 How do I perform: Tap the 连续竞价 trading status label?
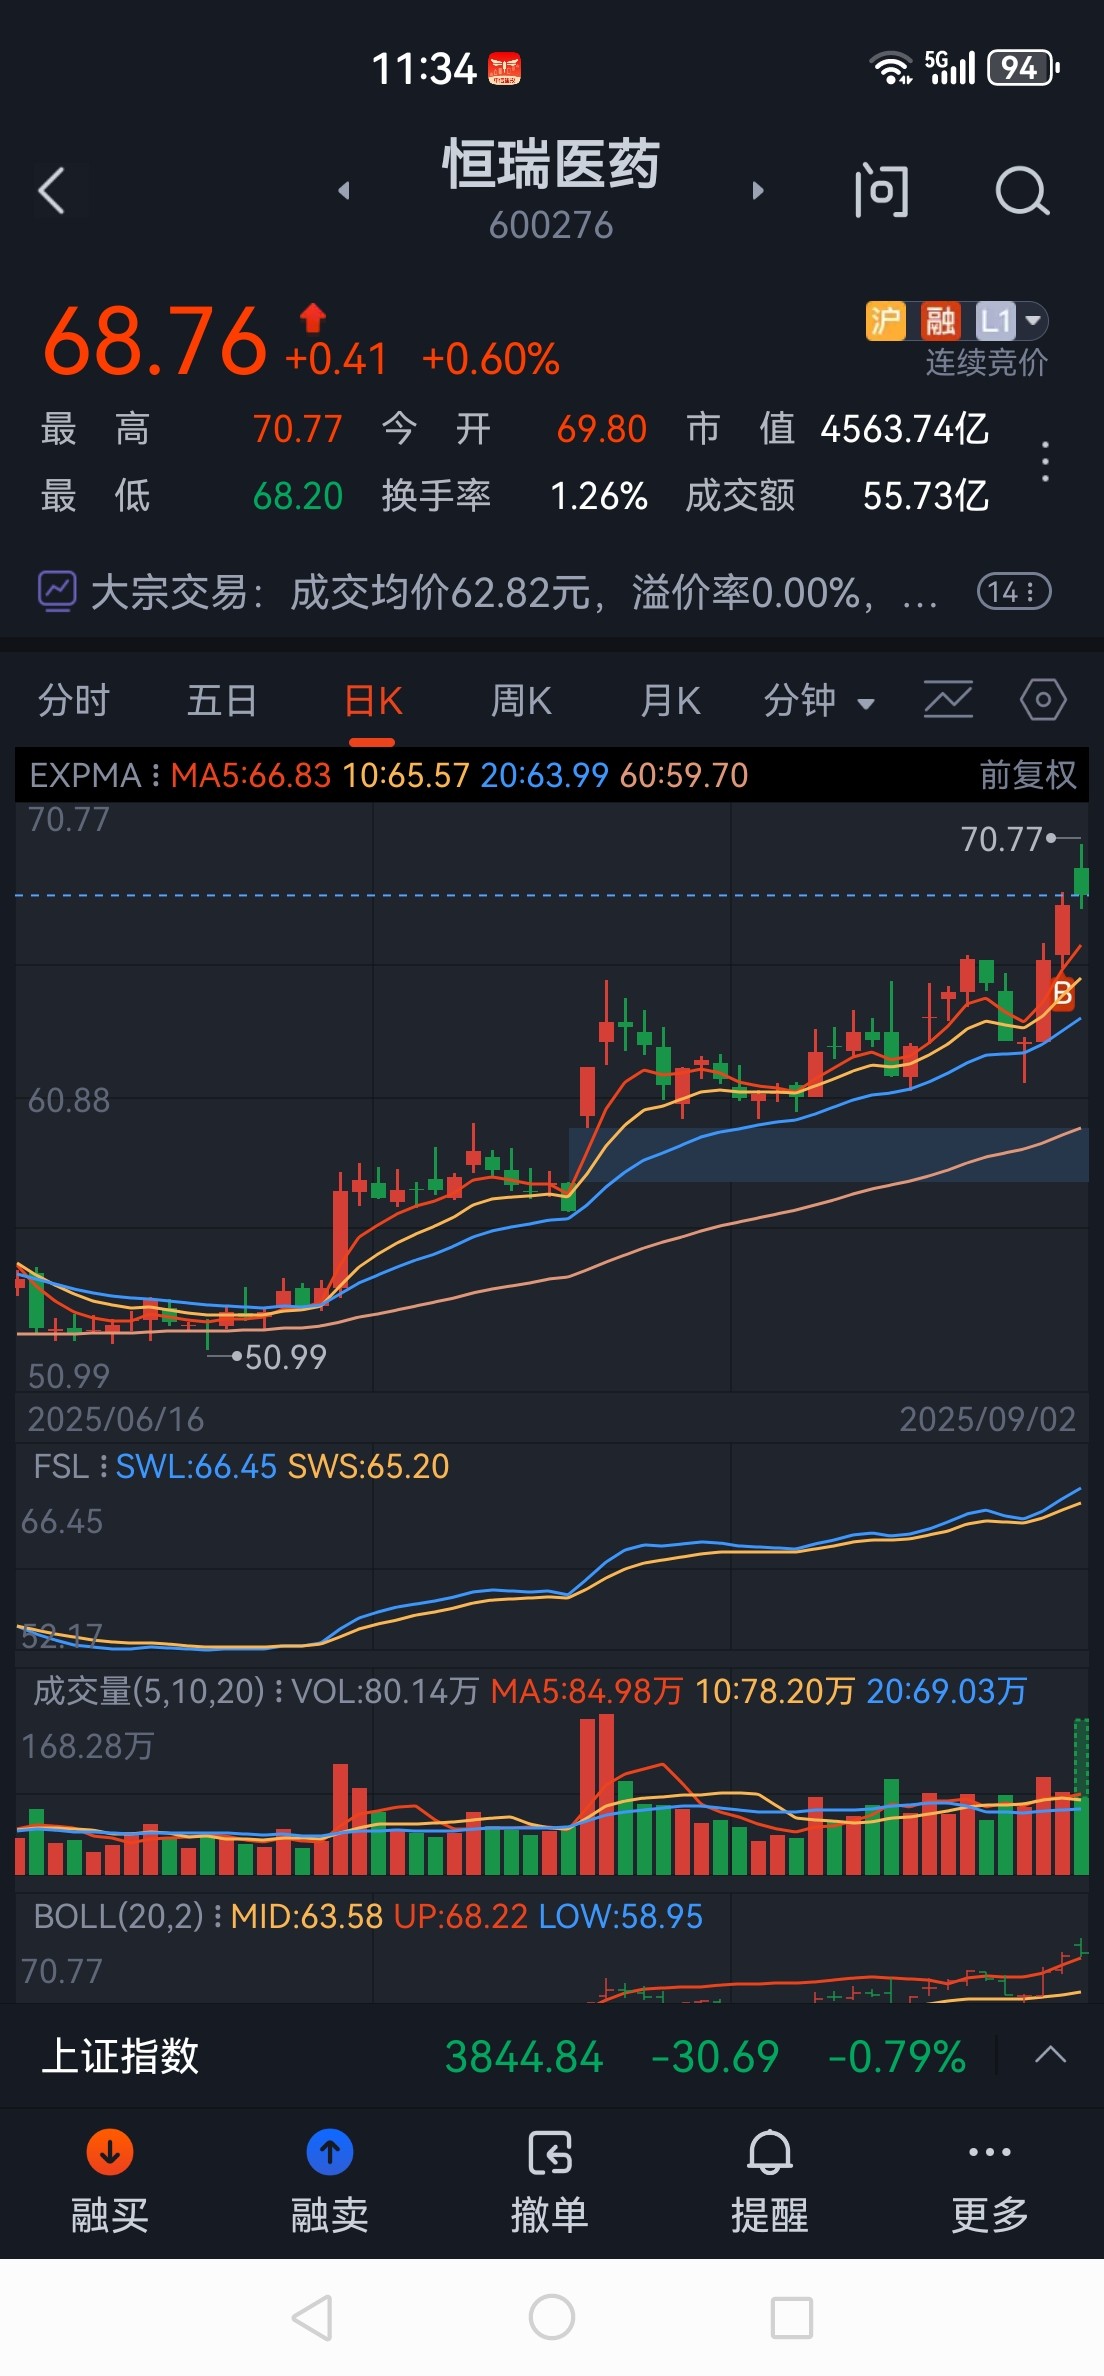pyautogui.click(x=987, y=362)
